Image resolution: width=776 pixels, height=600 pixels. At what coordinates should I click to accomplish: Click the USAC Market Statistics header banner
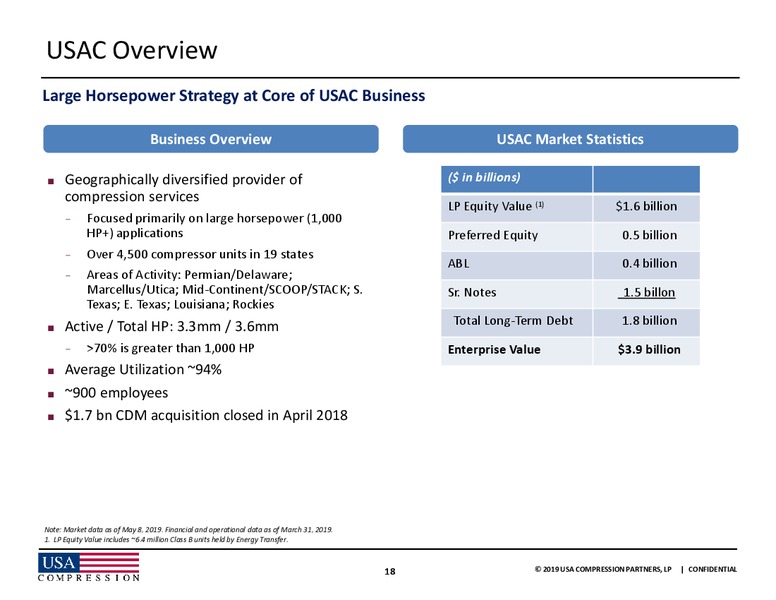[x=570, y=139]
